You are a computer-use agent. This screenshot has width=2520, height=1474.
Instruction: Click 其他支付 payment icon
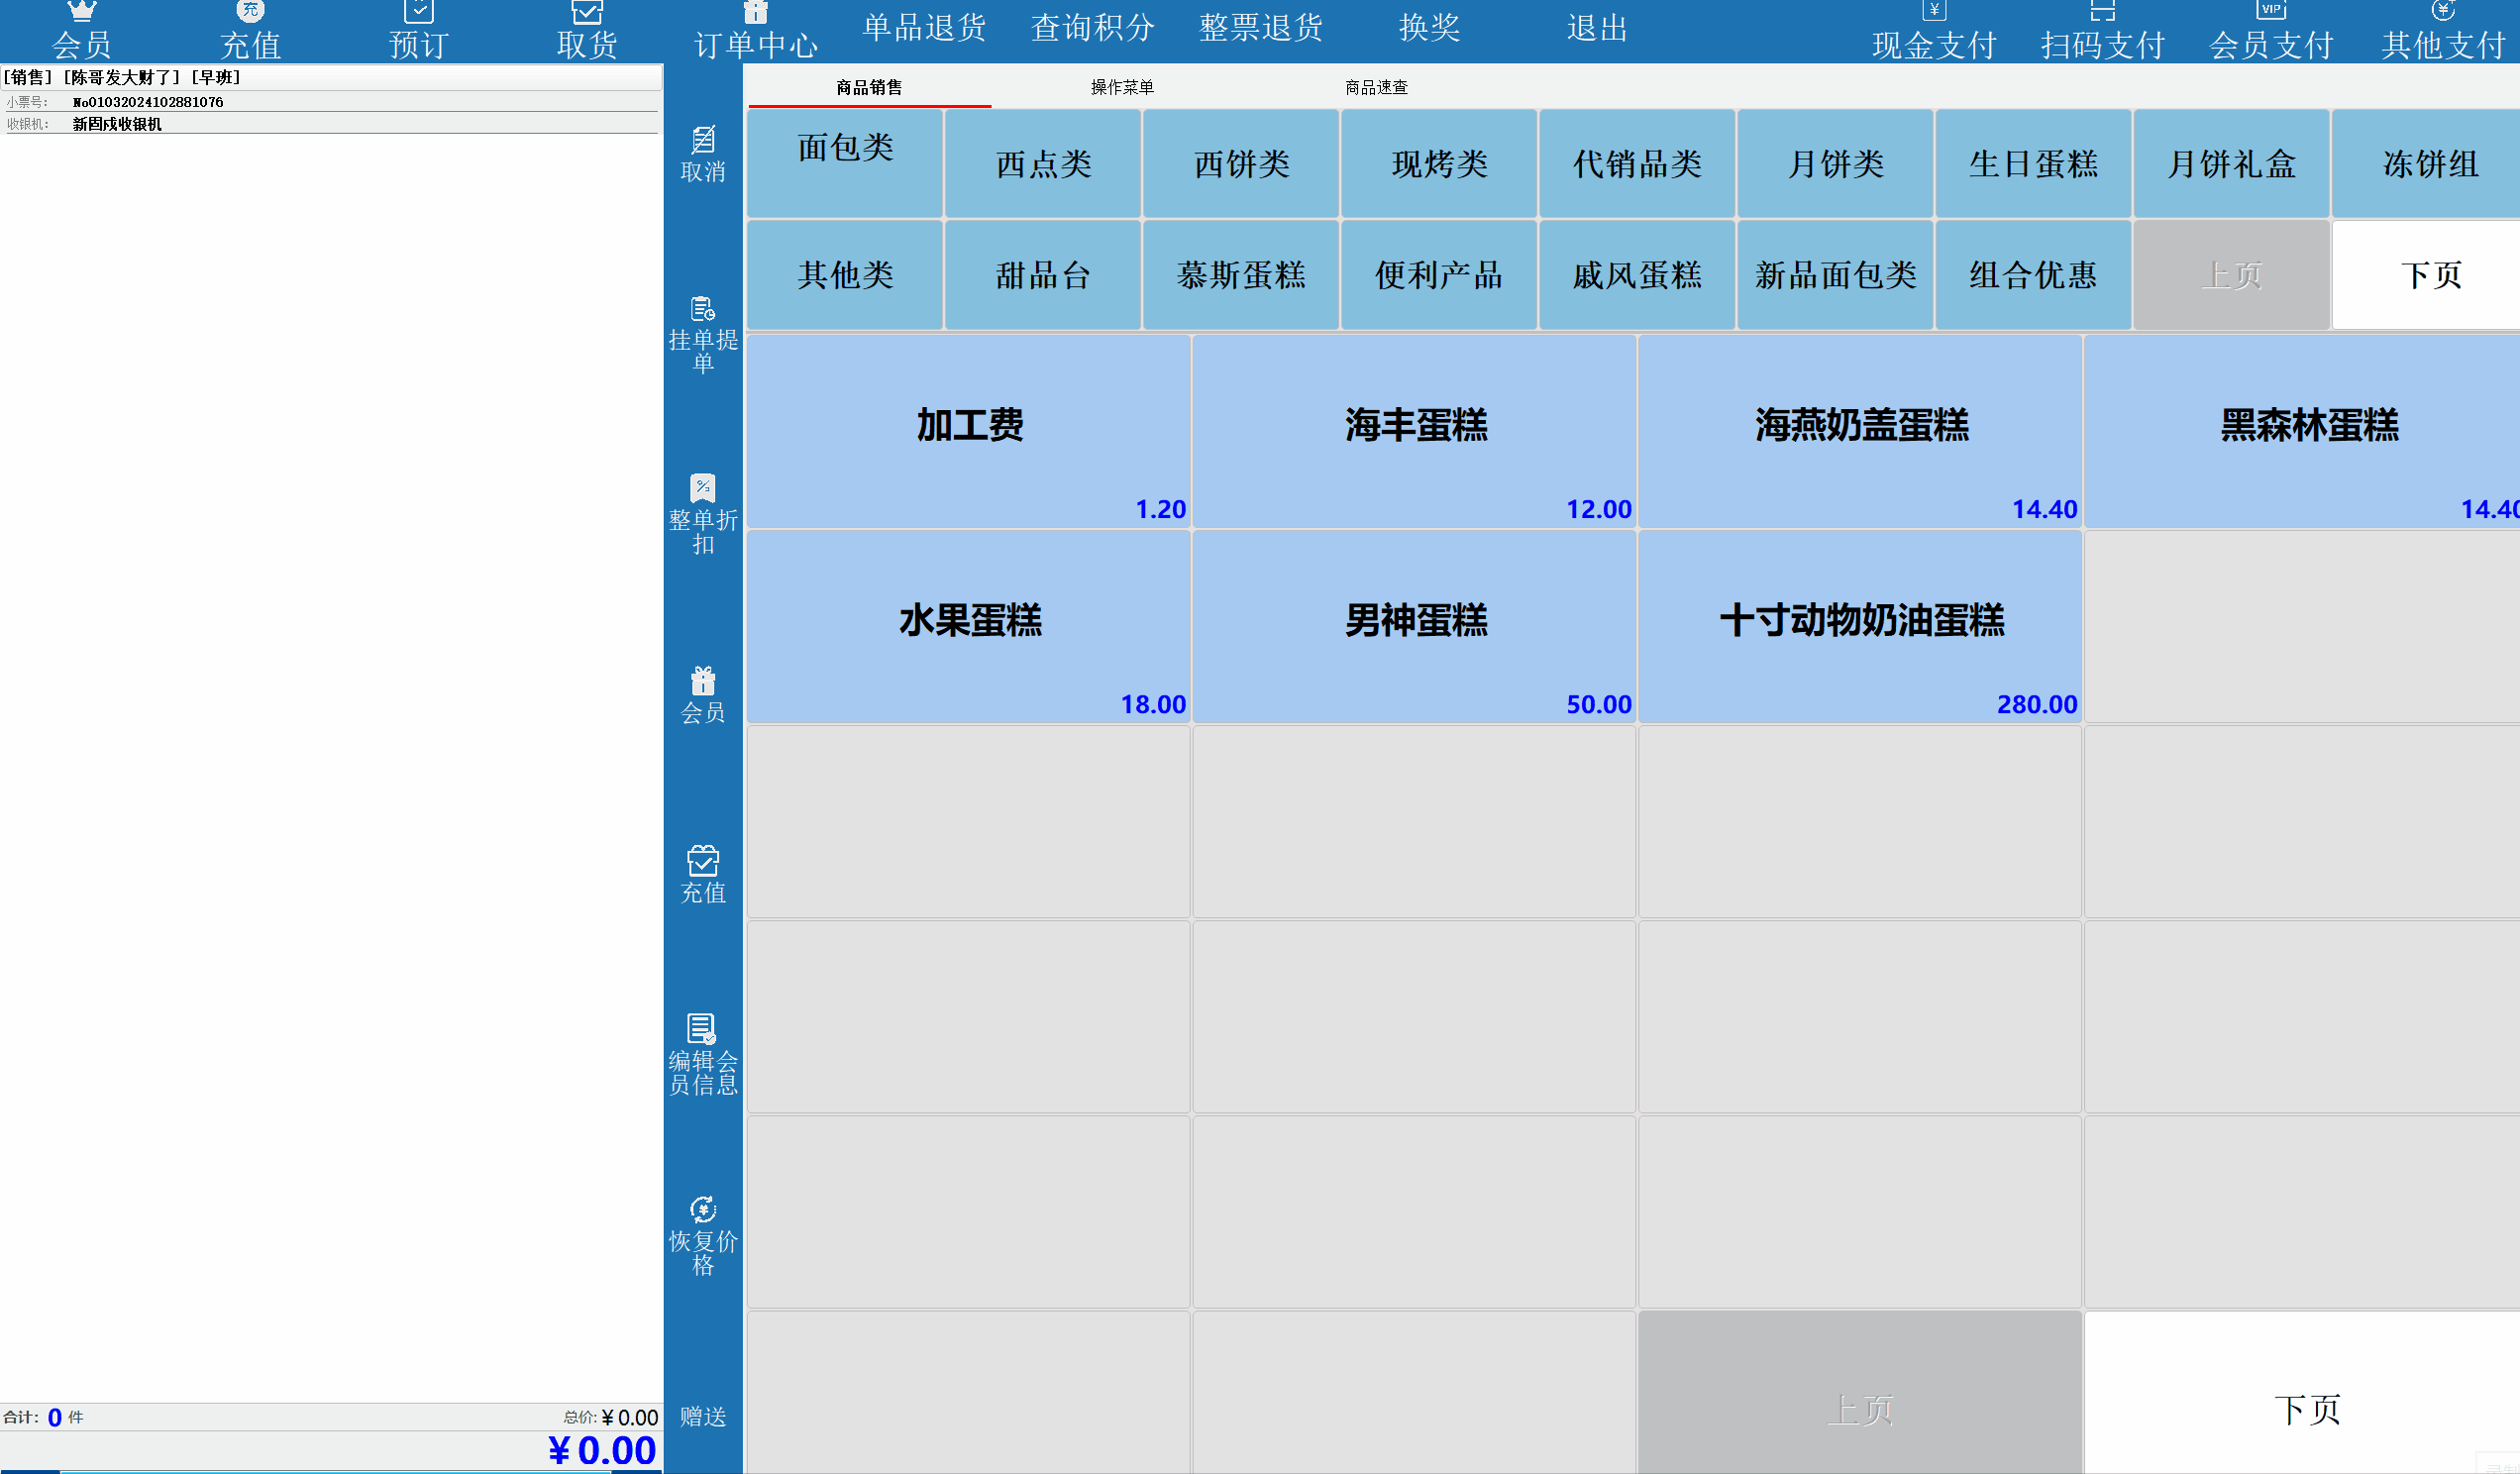(x=2442, y=12)
